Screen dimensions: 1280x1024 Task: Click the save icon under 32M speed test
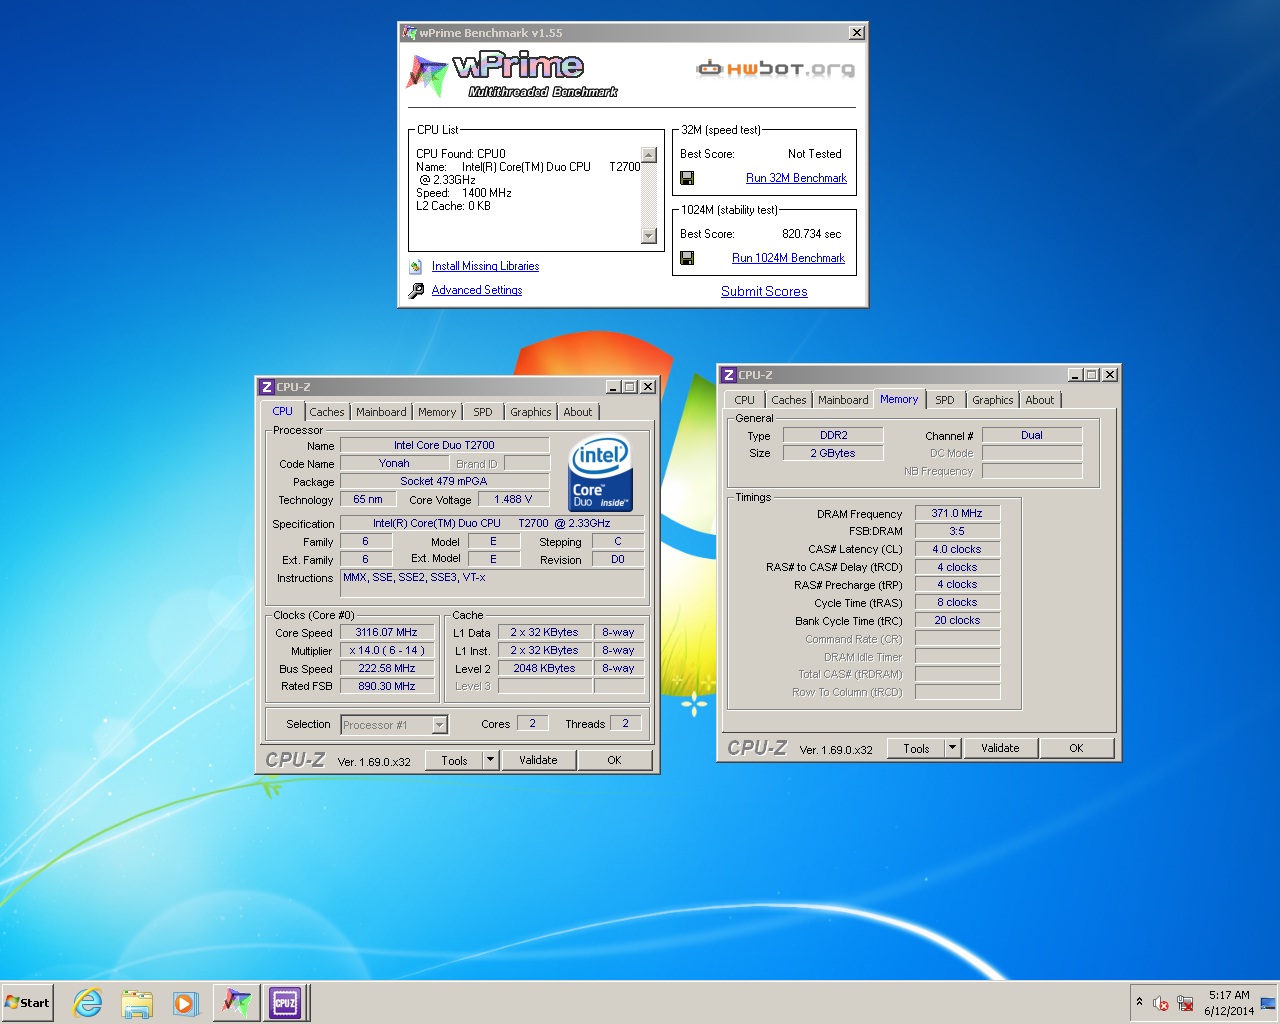pyautogui.click(x=687, y=178)
